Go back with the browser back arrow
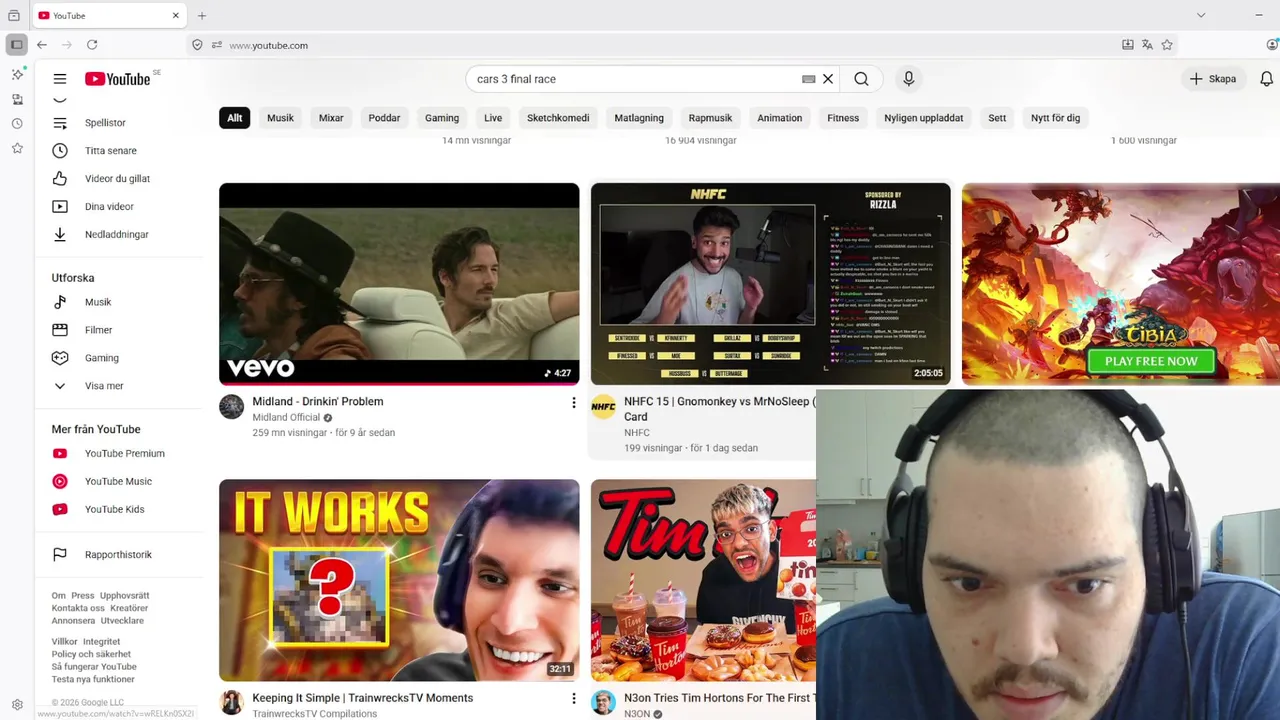 click(42, 45)
